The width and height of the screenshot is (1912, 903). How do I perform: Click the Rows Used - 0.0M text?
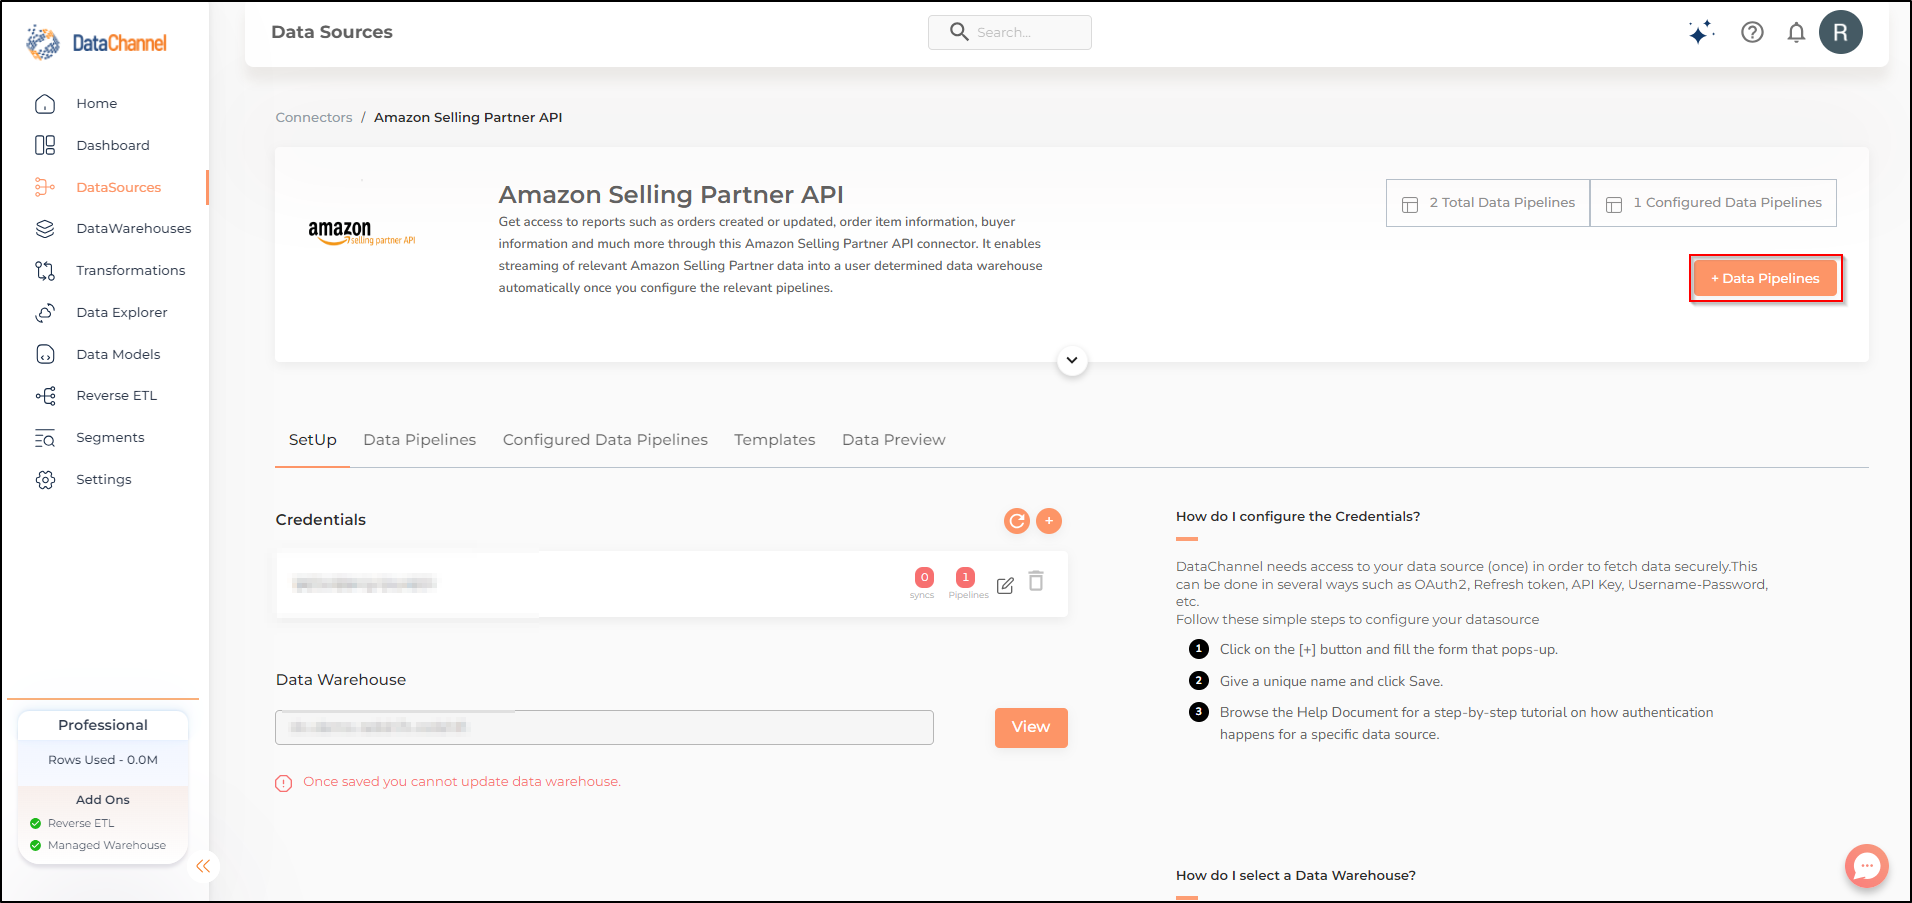click(103, 760)
